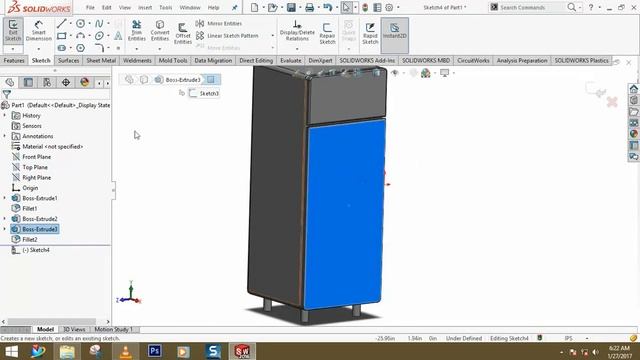
Task: Open Linear Sketch Pattern dropdown arrow
Action: point(273,36)
